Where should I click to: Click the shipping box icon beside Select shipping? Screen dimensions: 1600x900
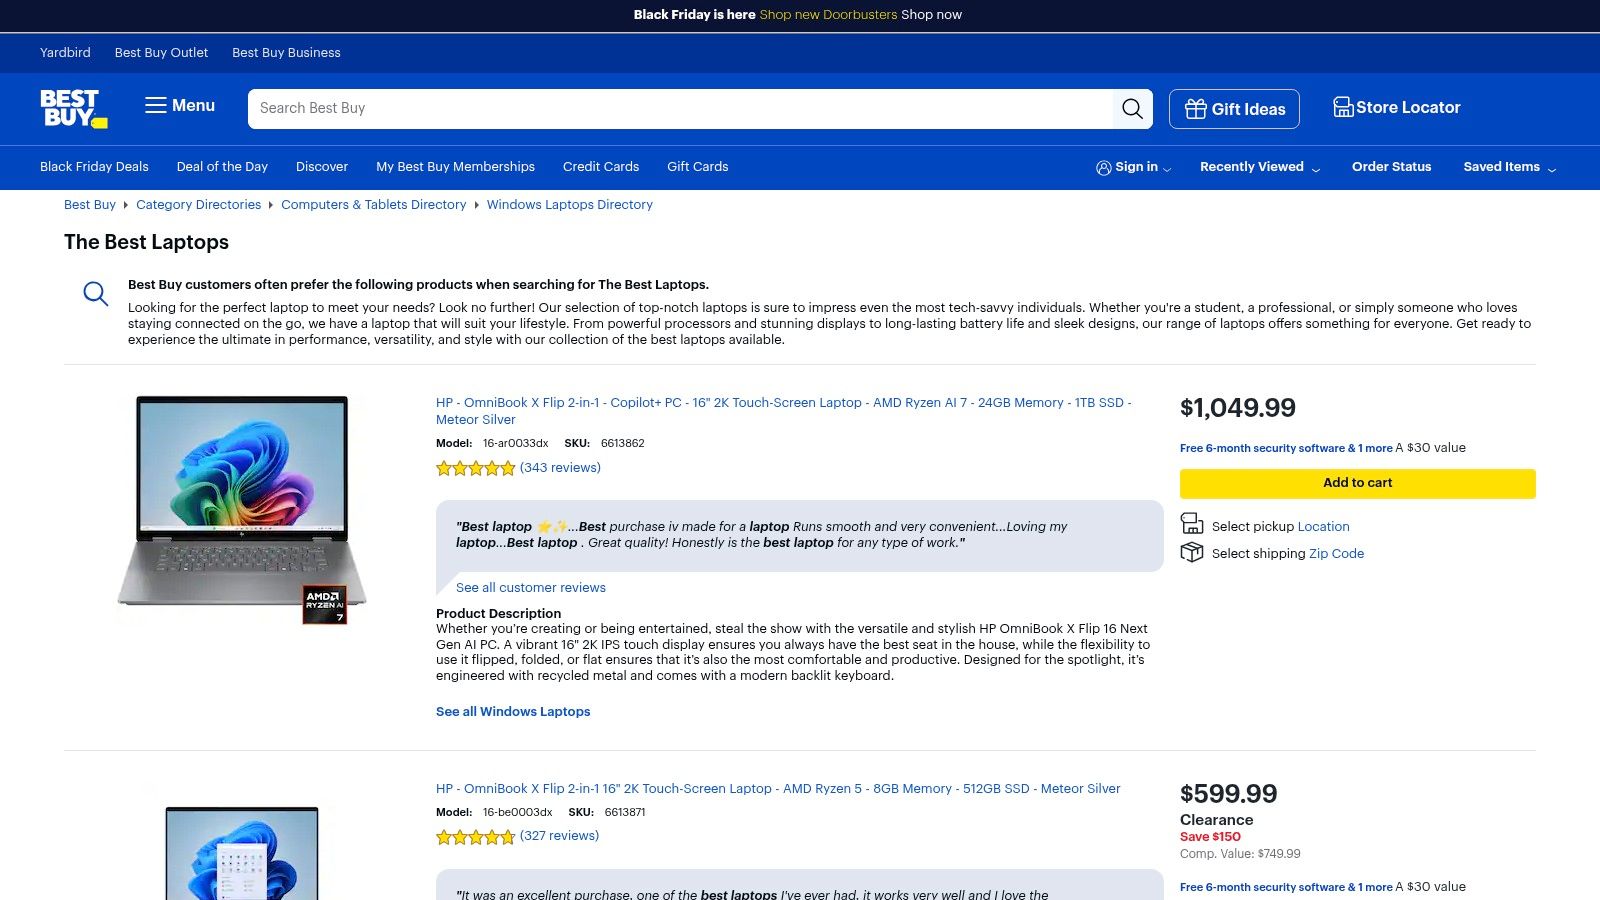pyautogui.click(x=1192, y=552)
